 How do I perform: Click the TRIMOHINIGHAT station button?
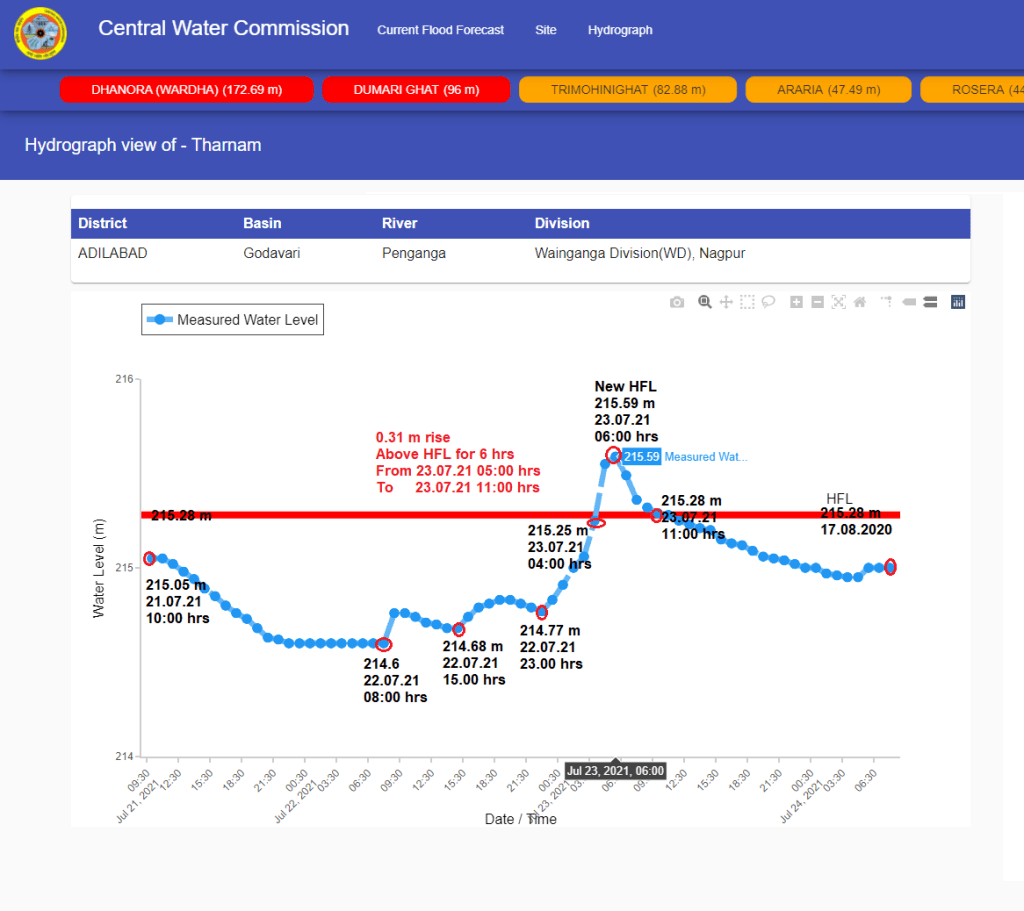tap(627, 90)
